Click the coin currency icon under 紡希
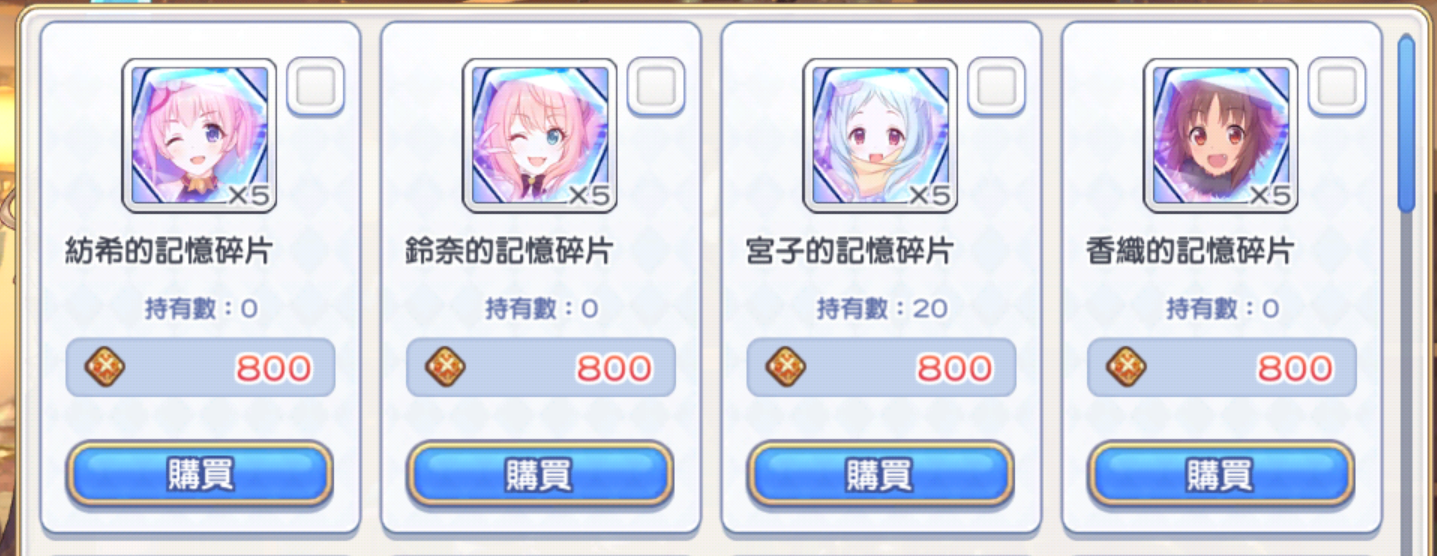 coord(104,368)
